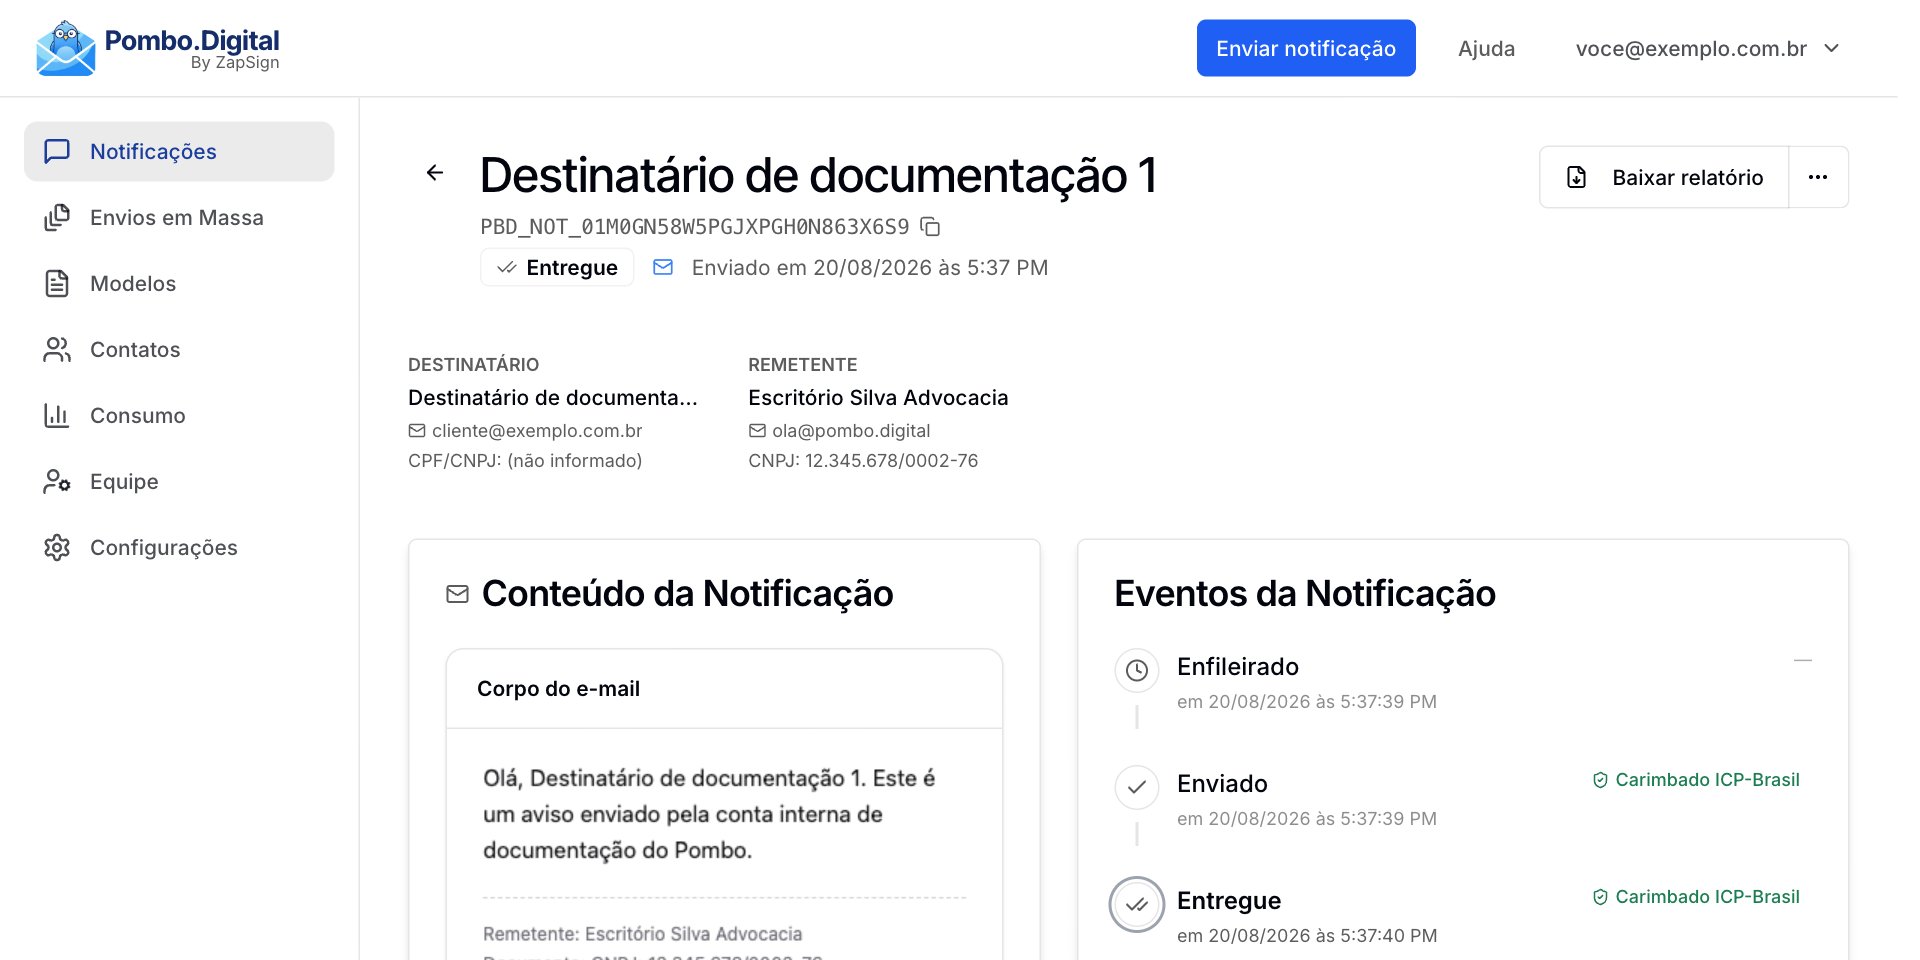Open the Consumo page
Image resolution: width=1920 pixels, height=960 pixels.
[179, 415]
